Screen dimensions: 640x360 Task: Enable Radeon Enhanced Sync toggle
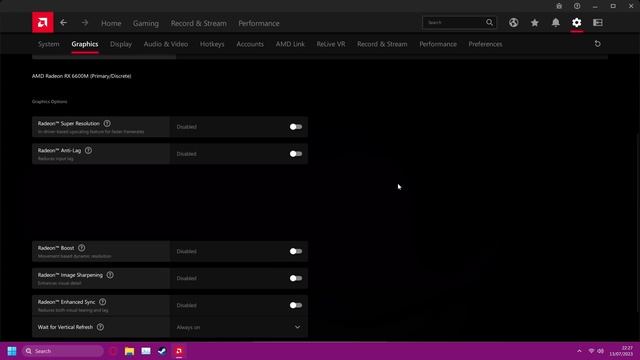296,305
